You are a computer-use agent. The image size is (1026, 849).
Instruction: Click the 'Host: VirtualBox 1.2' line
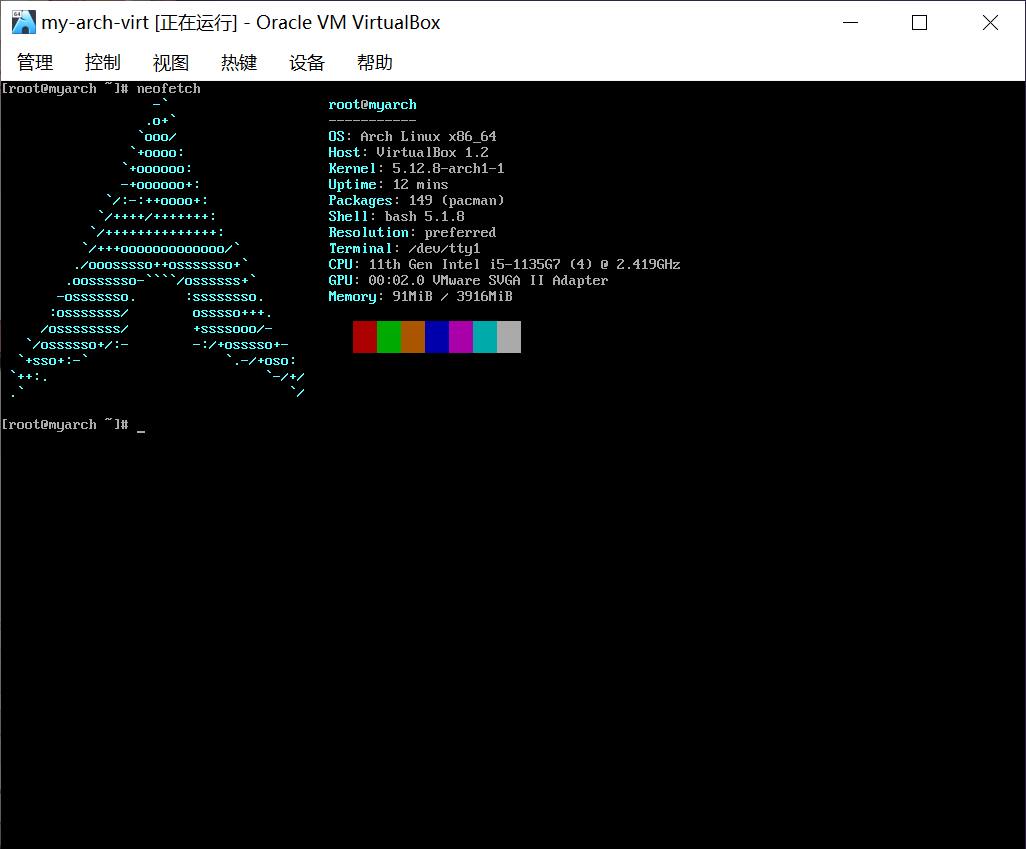(408, 153)
